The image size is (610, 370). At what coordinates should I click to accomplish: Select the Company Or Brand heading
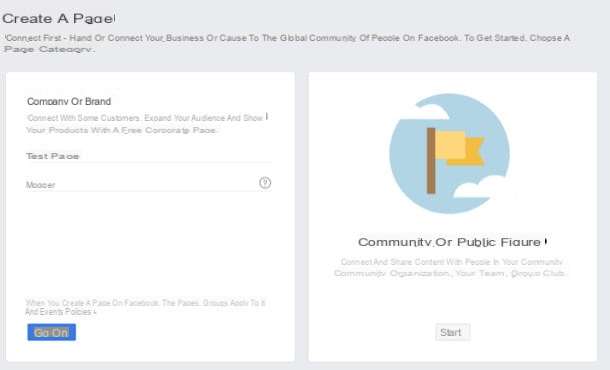69,102
